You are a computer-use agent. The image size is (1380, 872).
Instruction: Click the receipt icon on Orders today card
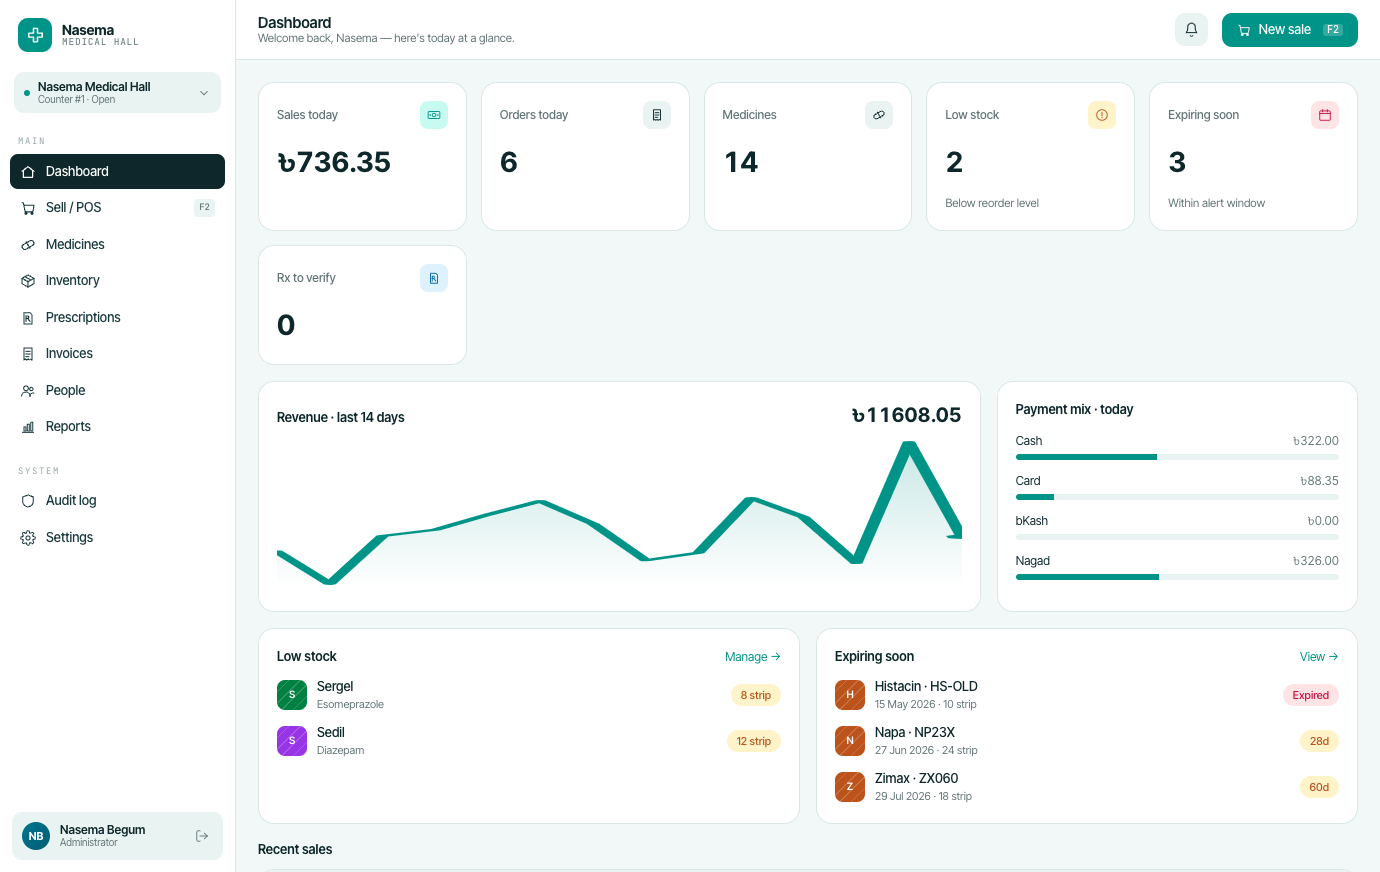tap(657, 115)
